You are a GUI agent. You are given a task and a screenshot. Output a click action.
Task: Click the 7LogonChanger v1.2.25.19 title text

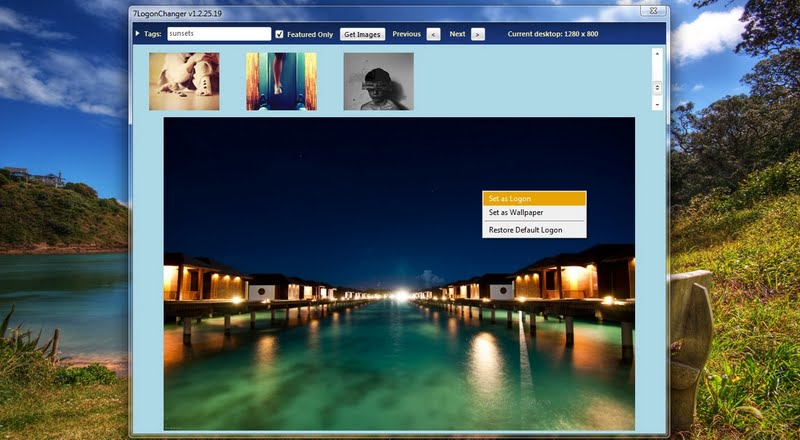pyautogui.click(x=178, y=14)
